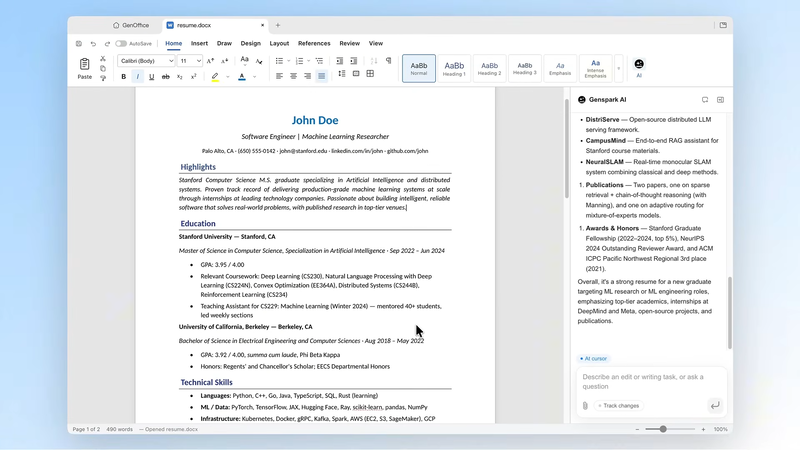Screen dimensions: 800x450
Task: Switch to the References tab
Action: pyautogui.click(x=314, y=43)
